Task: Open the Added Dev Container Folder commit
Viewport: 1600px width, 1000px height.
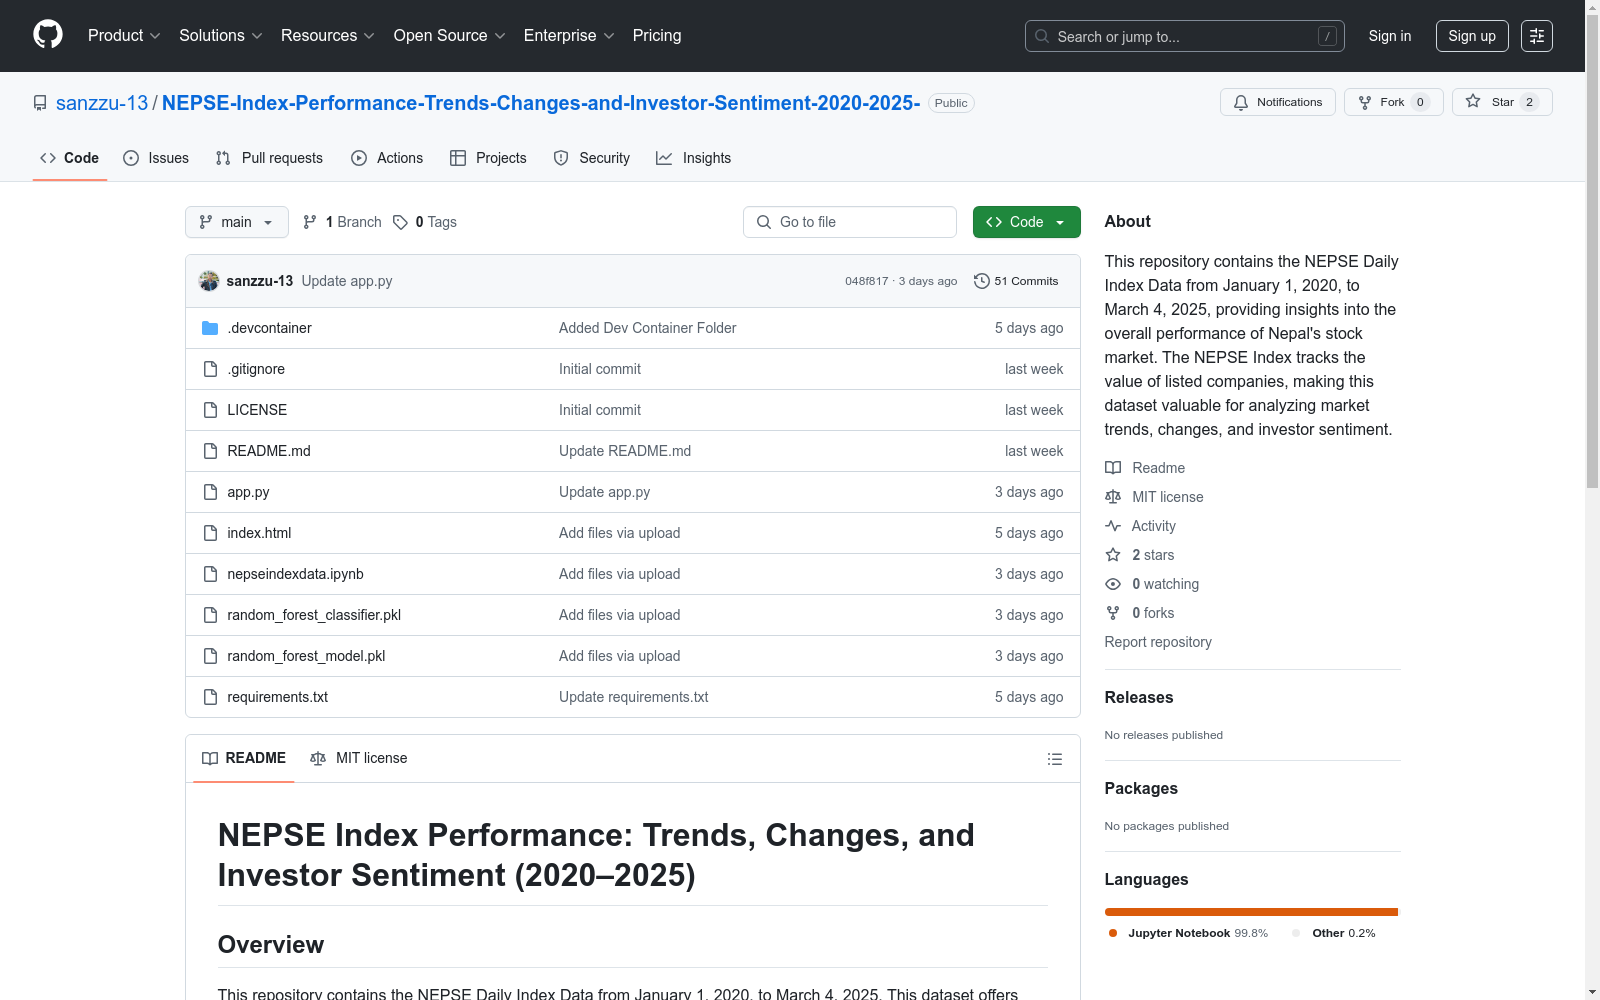Action: 647,328
